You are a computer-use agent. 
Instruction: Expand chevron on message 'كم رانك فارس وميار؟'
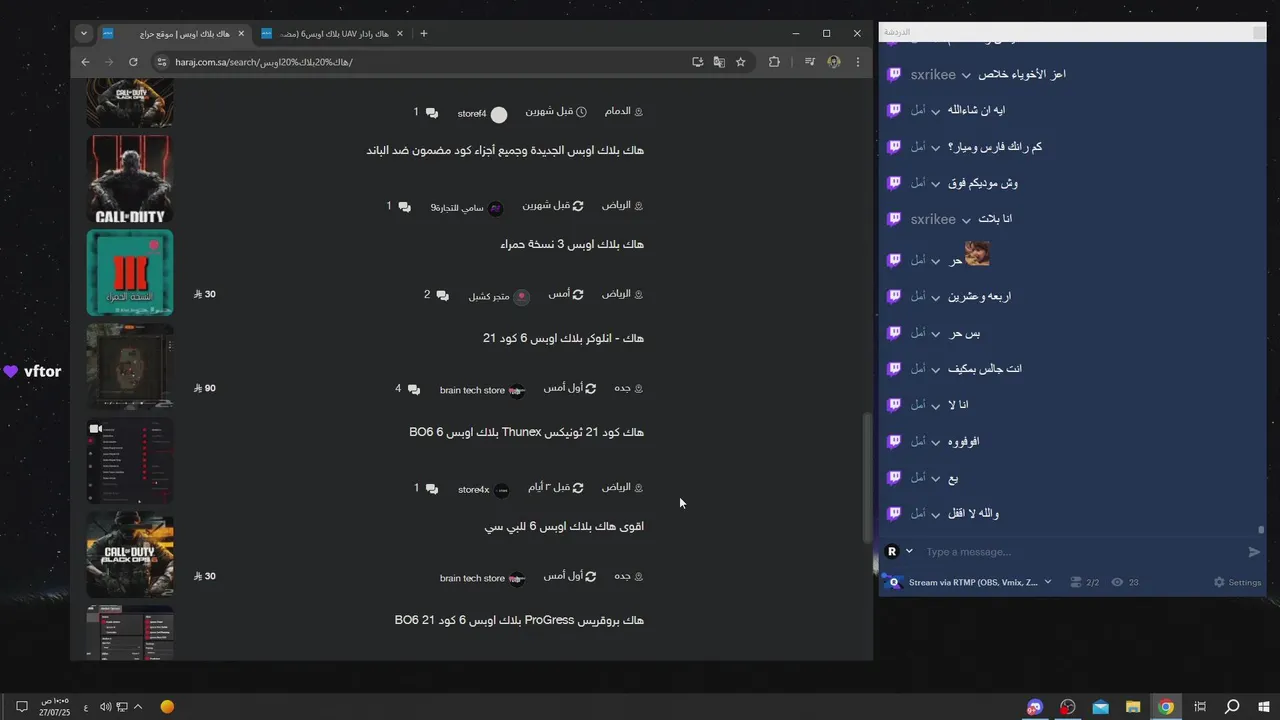click(936, 148)
